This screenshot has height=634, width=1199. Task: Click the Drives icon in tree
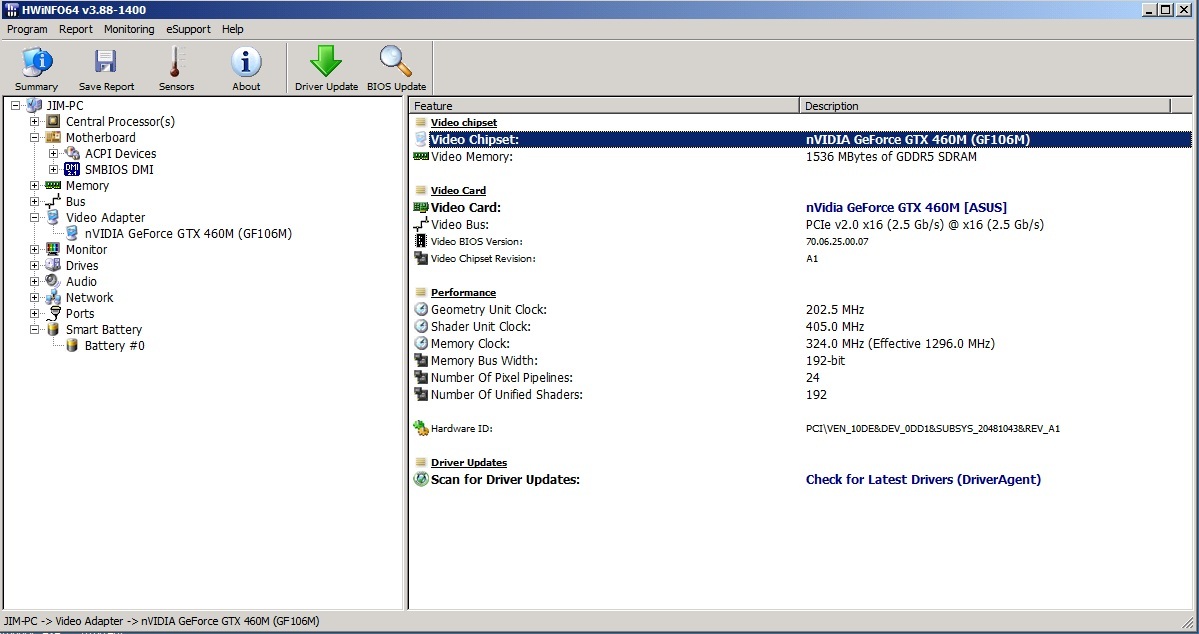point(53,265)
